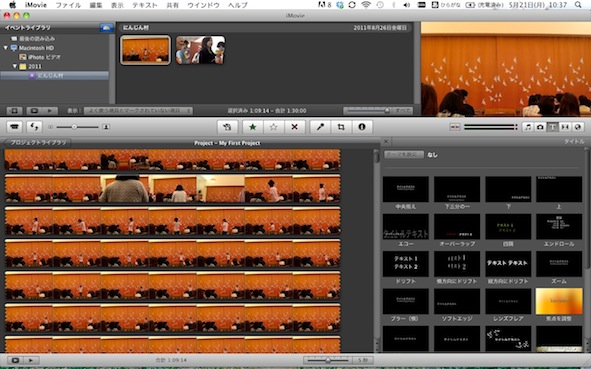Click the title browser vertical scrollbar

[587, 209]
